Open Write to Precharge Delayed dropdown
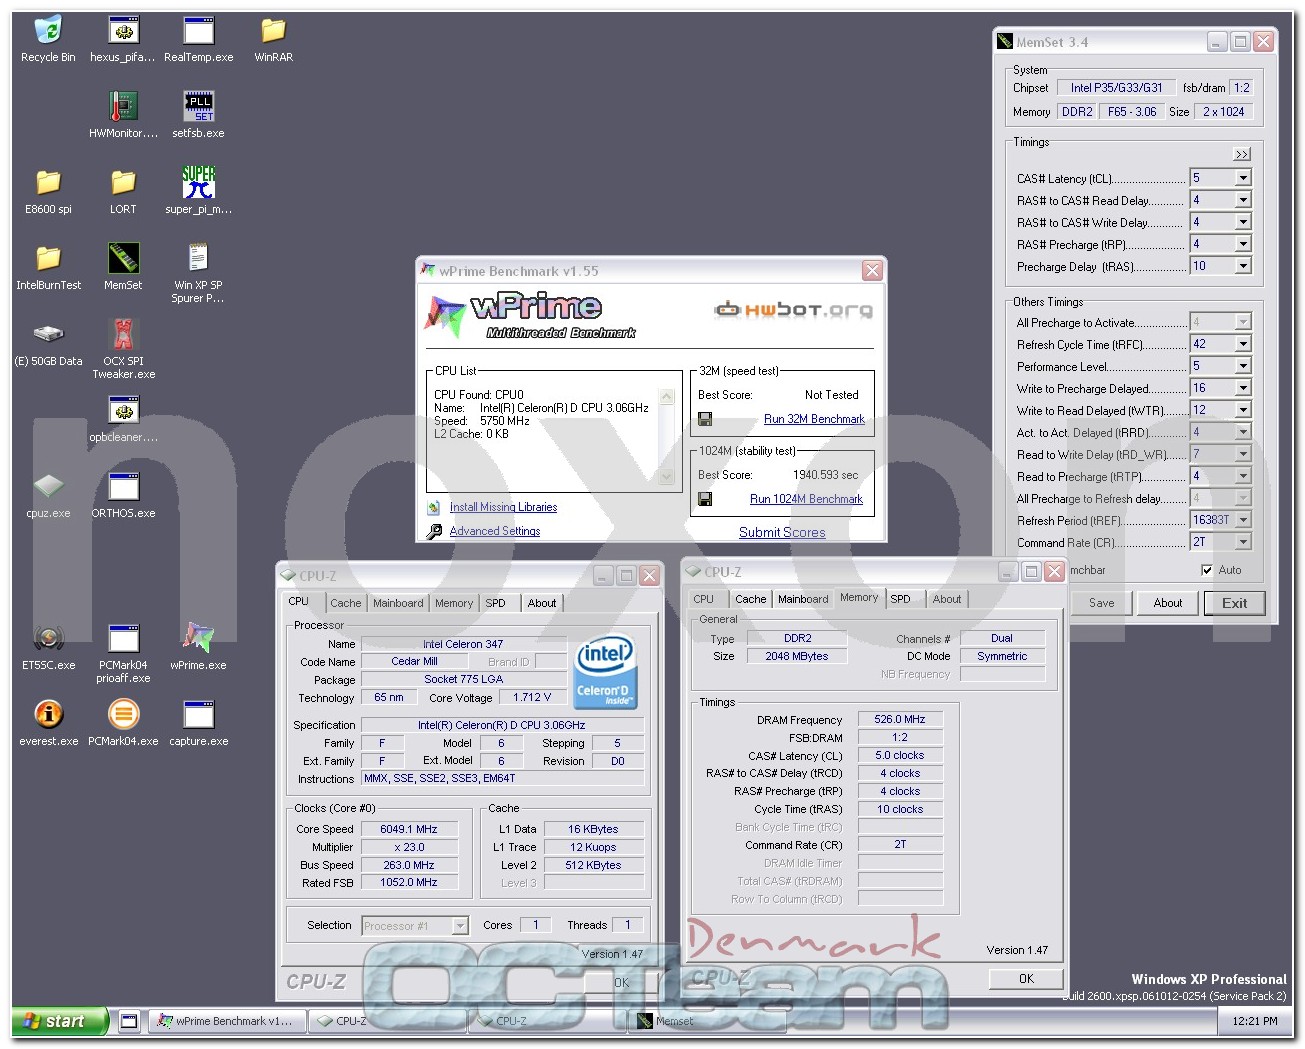The width and height of the screenshot is (1305, 1049). pyautogui.click(x=1243, y=388)
